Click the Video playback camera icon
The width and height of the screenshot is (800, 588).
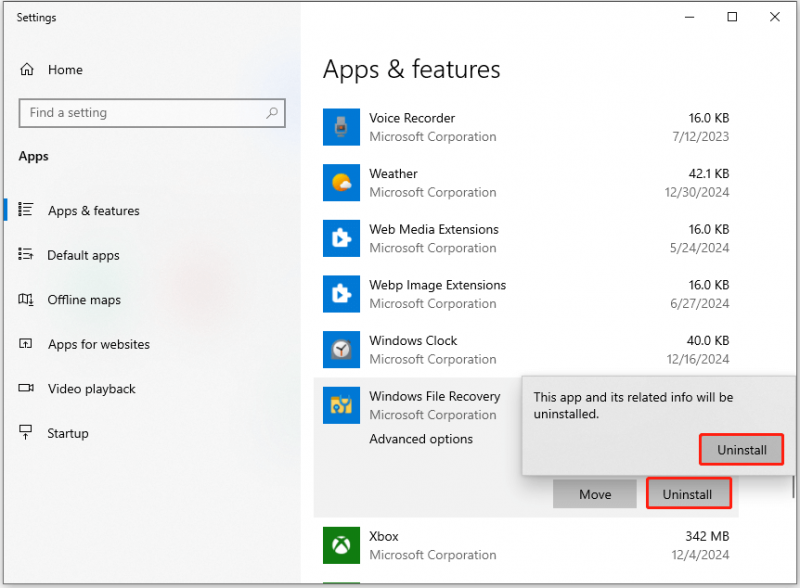click(x=26, y=388)
